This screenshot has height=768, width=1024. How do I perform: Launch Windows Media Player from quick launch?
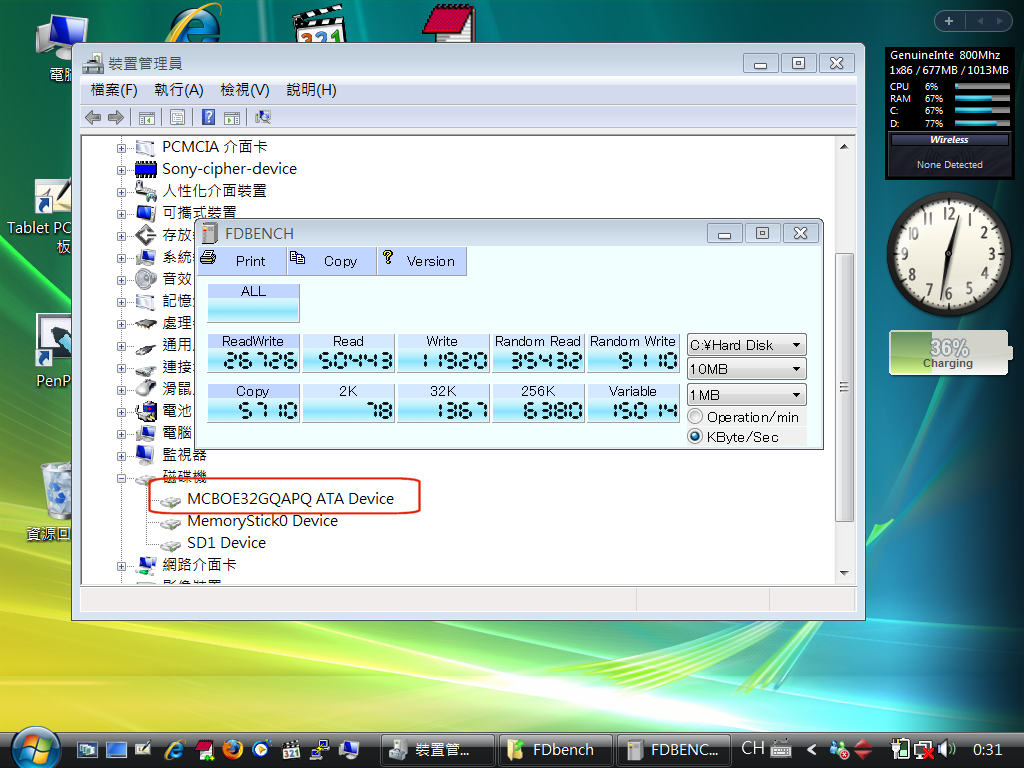(261, 749)
